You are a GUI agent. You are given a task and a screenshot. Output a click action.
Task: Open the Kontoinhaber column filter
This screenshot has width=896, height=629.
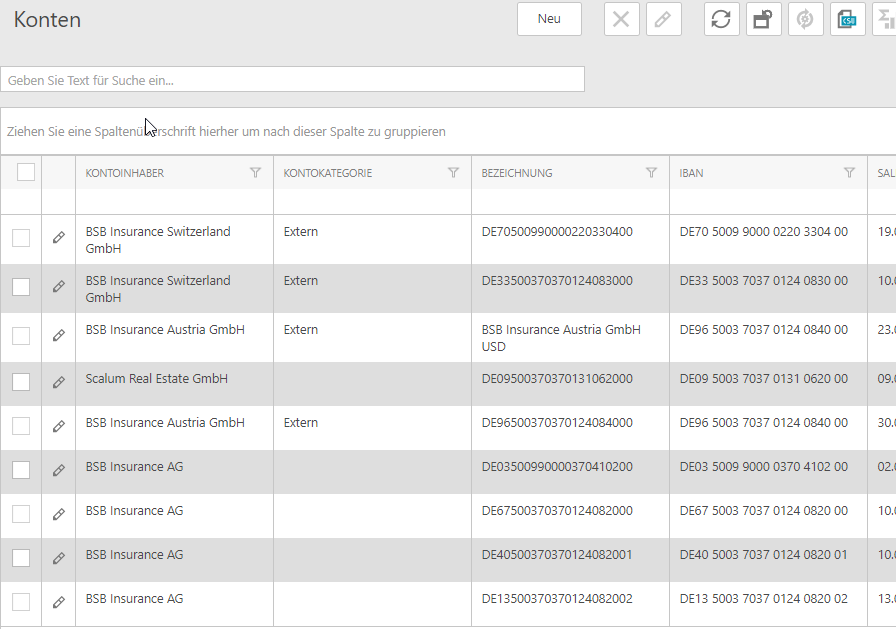point(255,173)
